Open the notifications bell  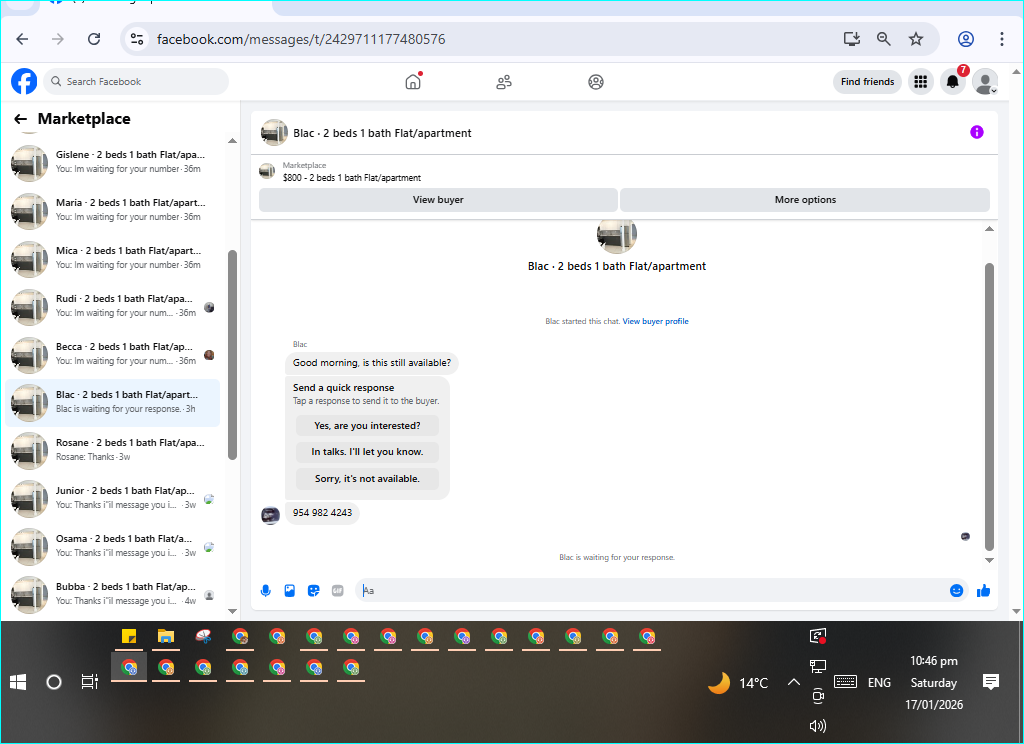pos(953,82)
